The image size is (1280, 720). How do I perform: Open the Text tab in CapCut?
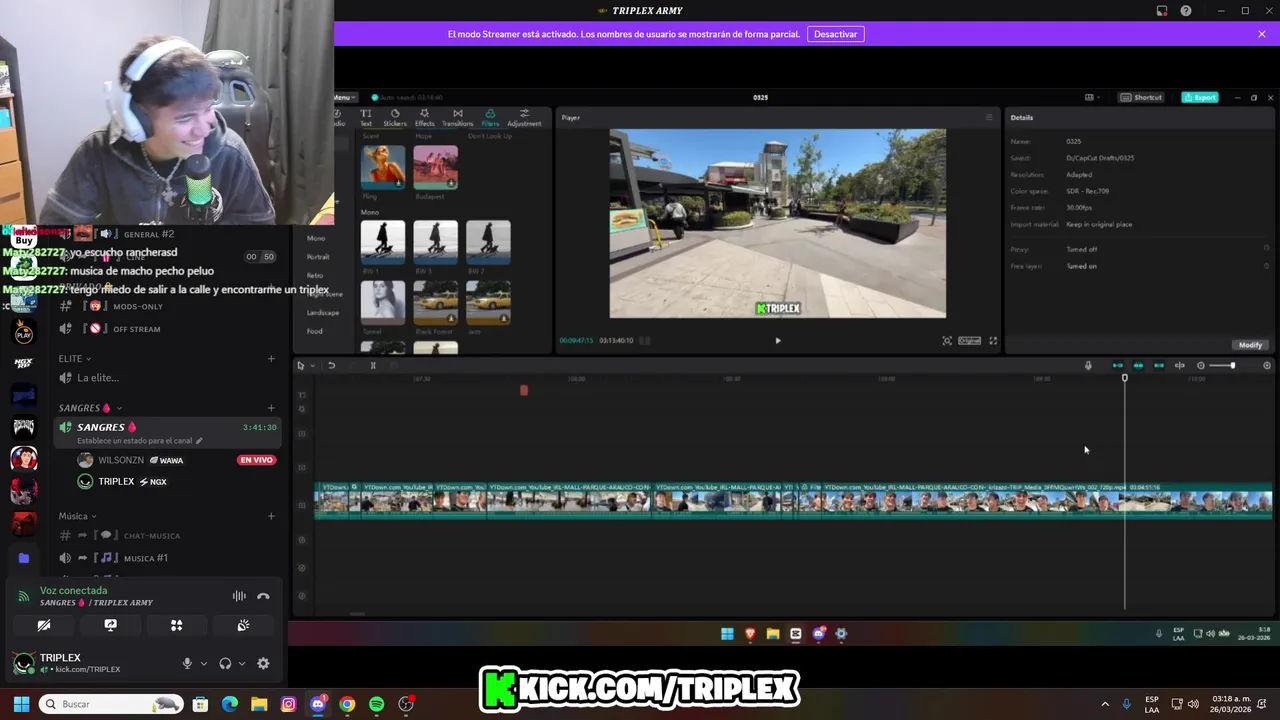click(x=366, y=117)
